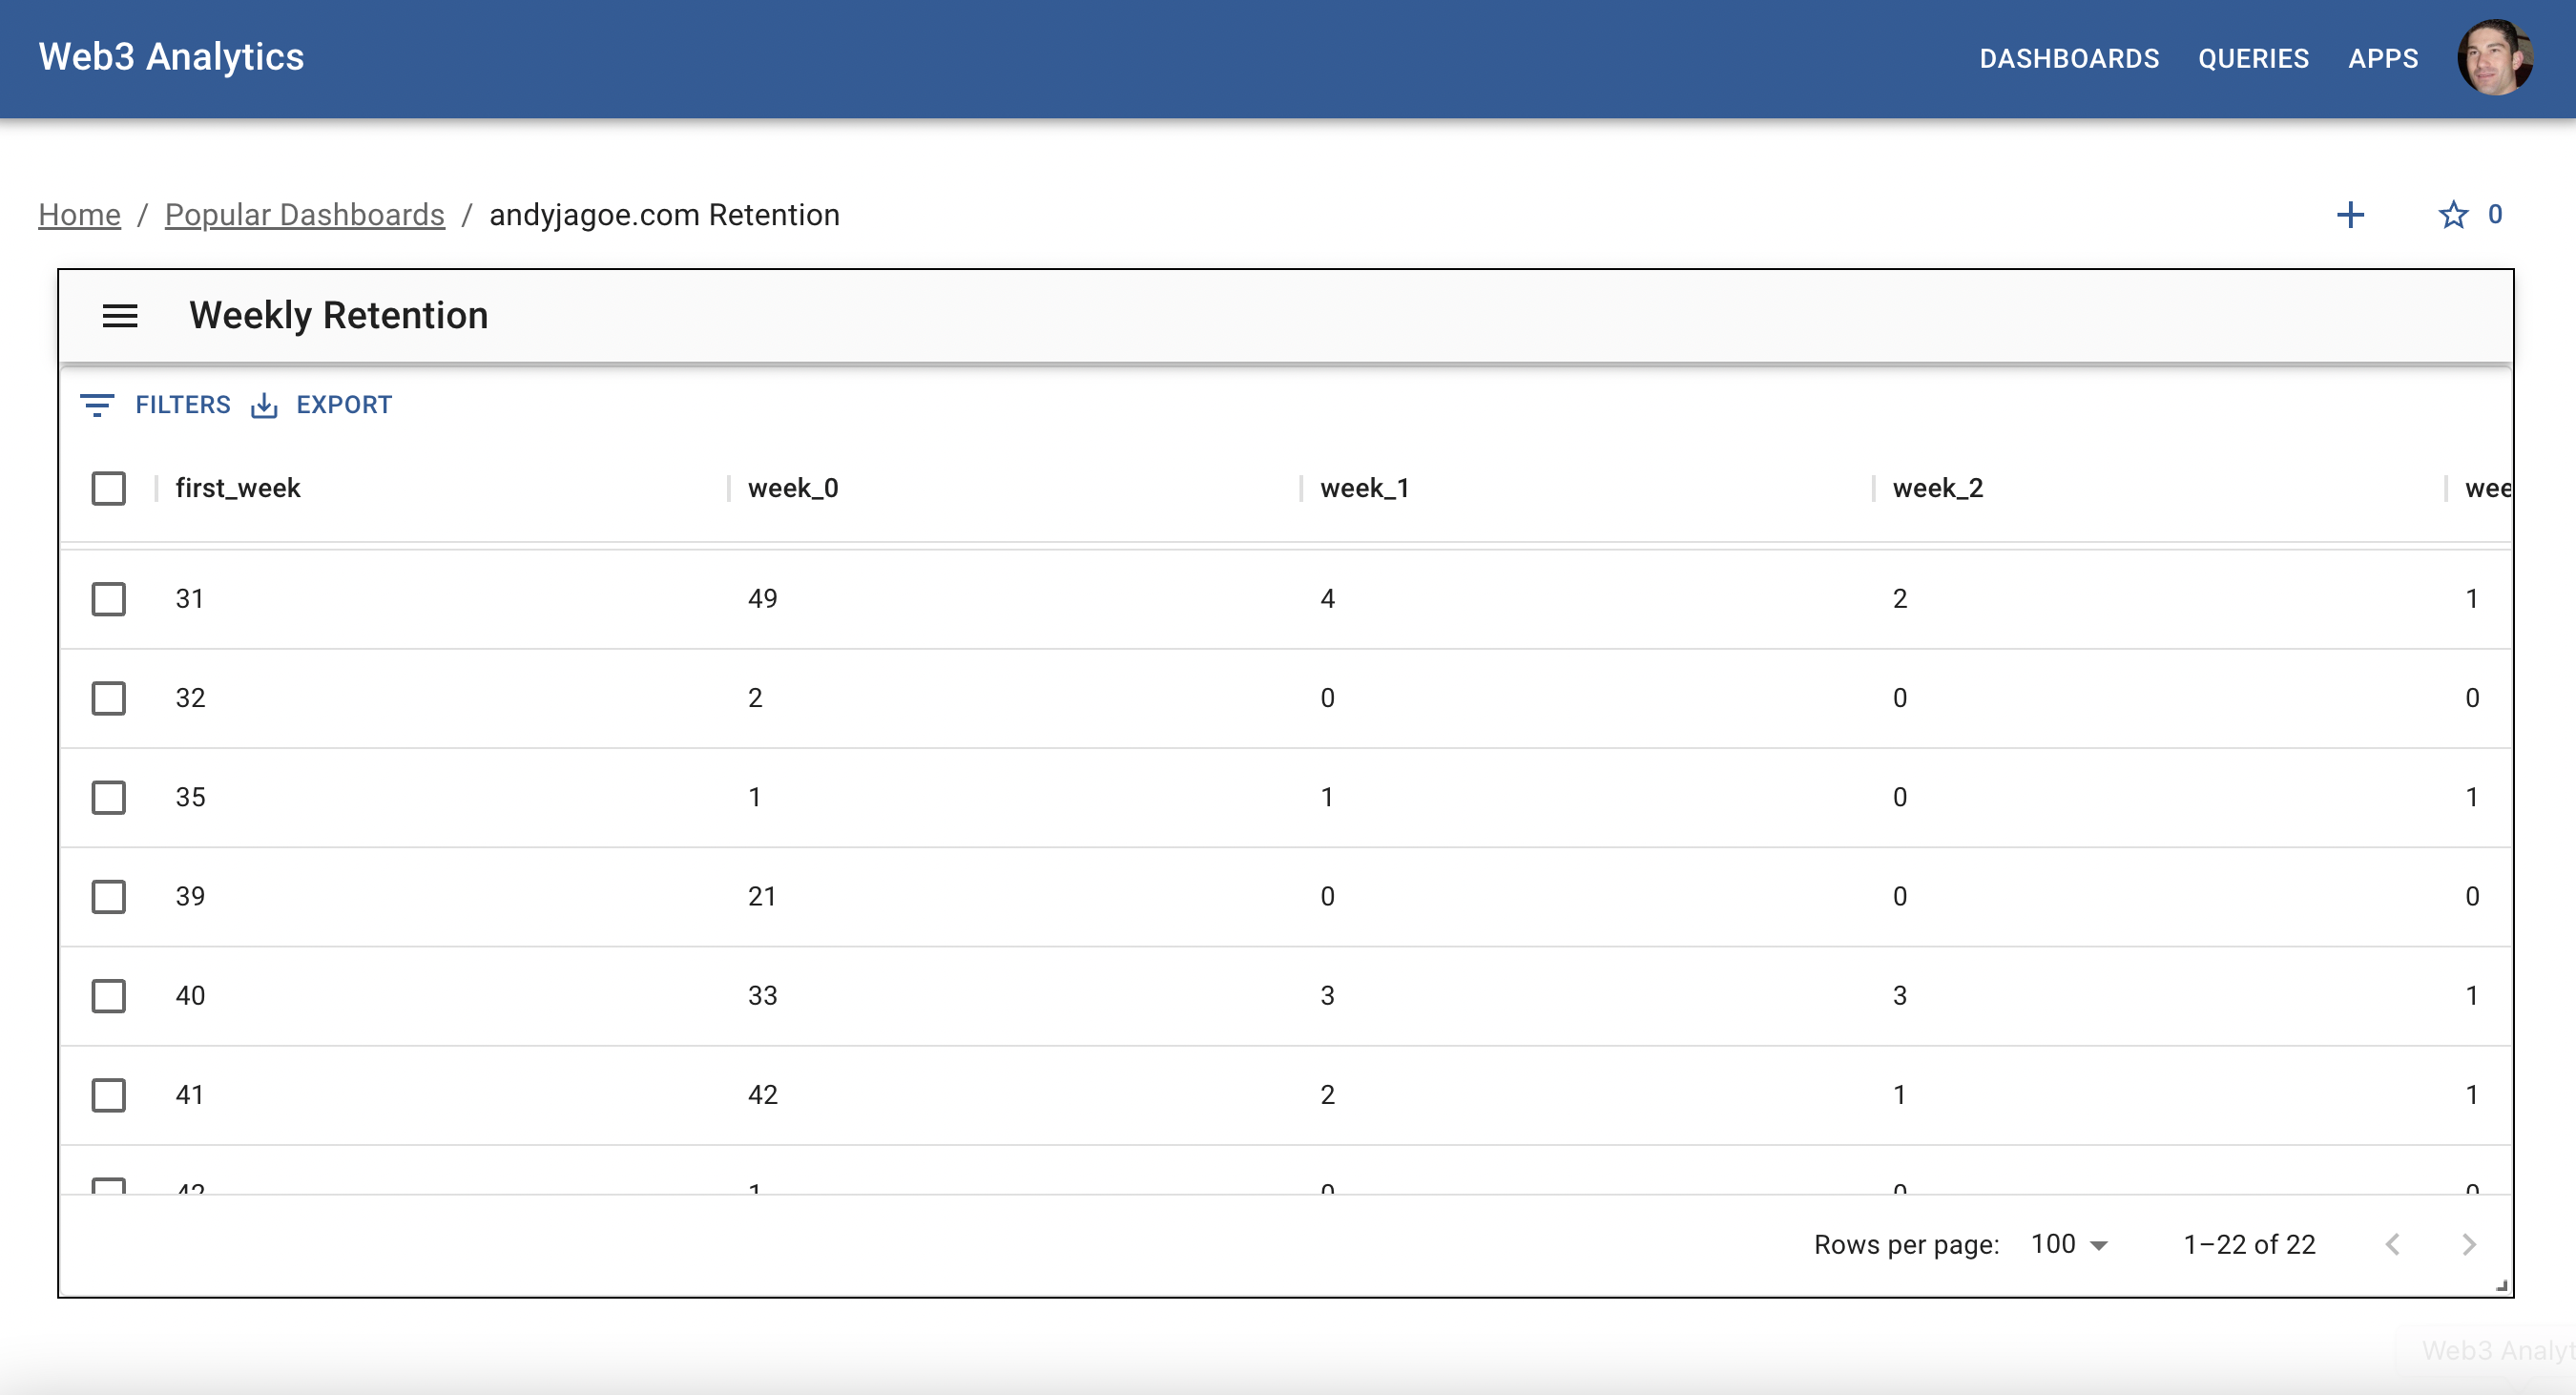Click the week_0 value 42
The image size is (2576, 1395).
click(x=762, y=1094)
